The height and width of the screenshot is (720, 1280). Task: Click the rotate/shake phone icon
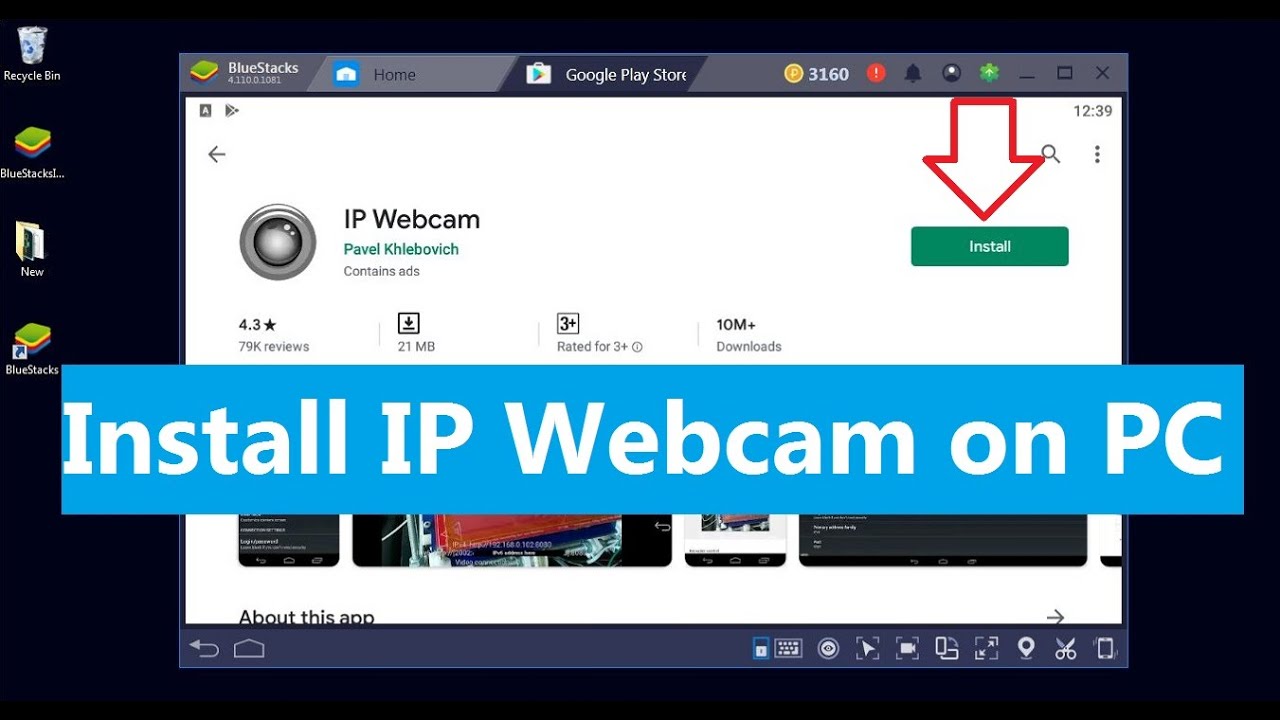[x=1105, y=649]
